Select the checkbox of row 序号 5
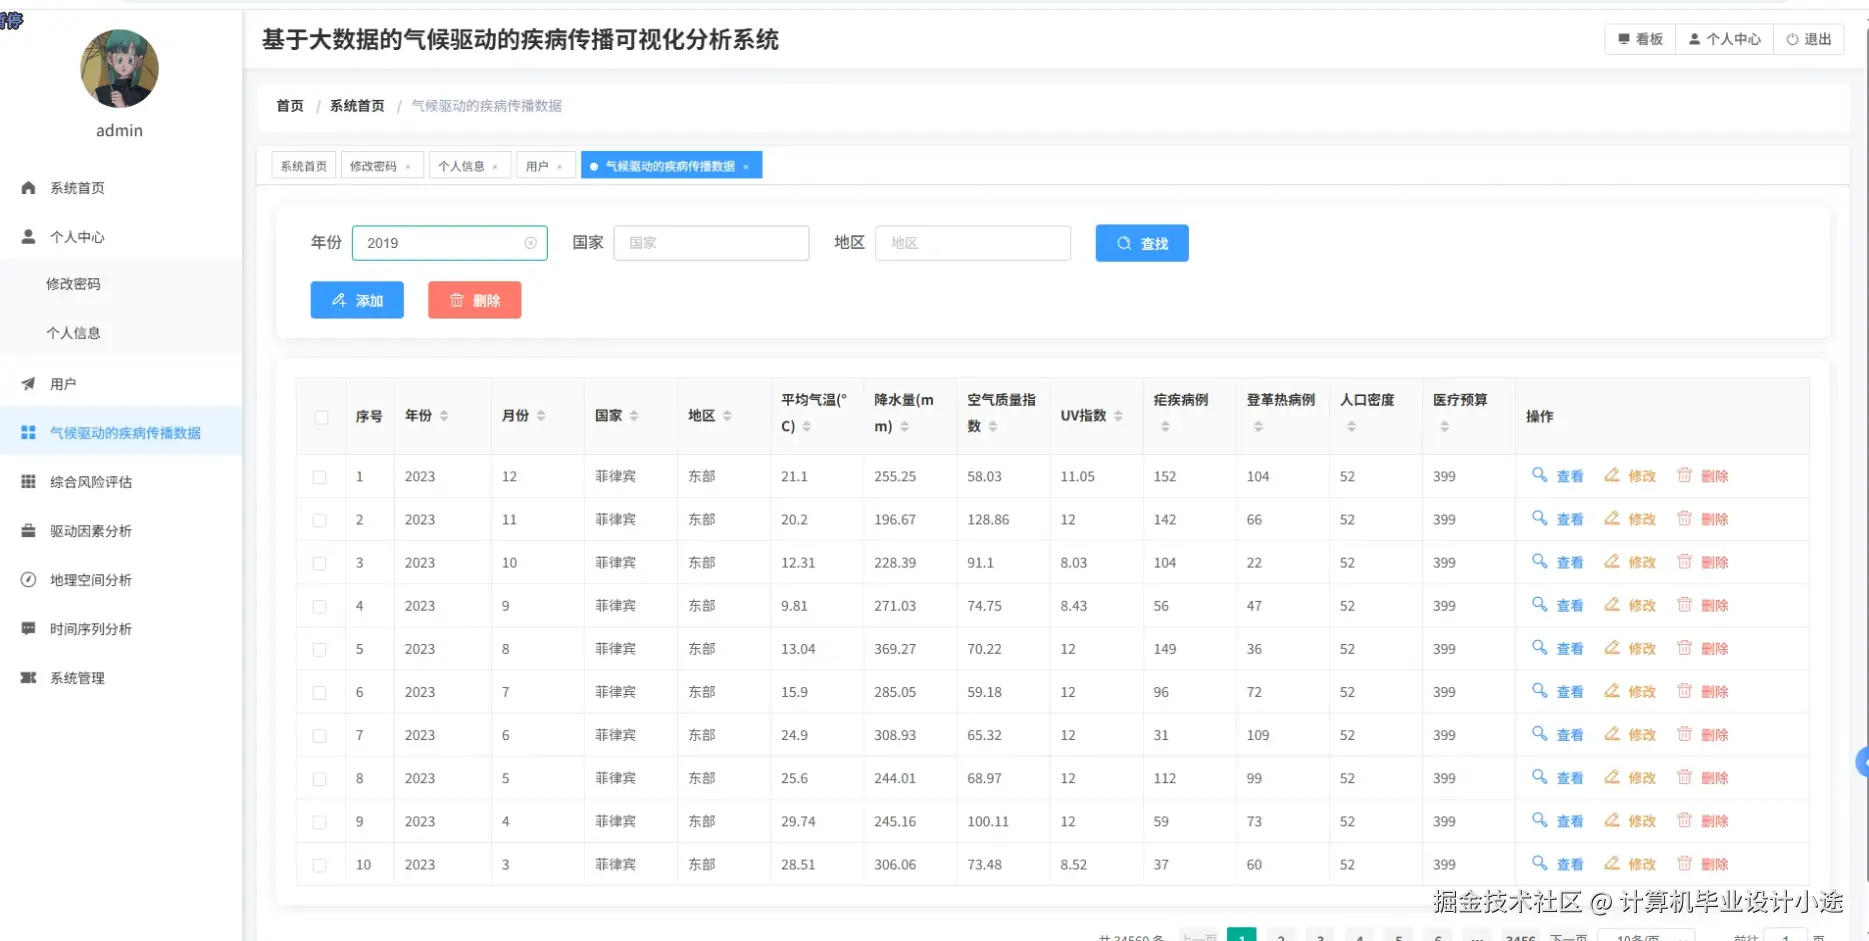 (x=320, y=648)
